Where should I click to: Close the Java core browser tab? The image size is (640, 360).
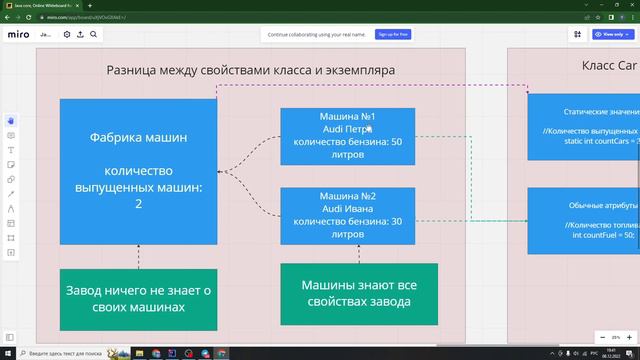[x=77, y=6]
